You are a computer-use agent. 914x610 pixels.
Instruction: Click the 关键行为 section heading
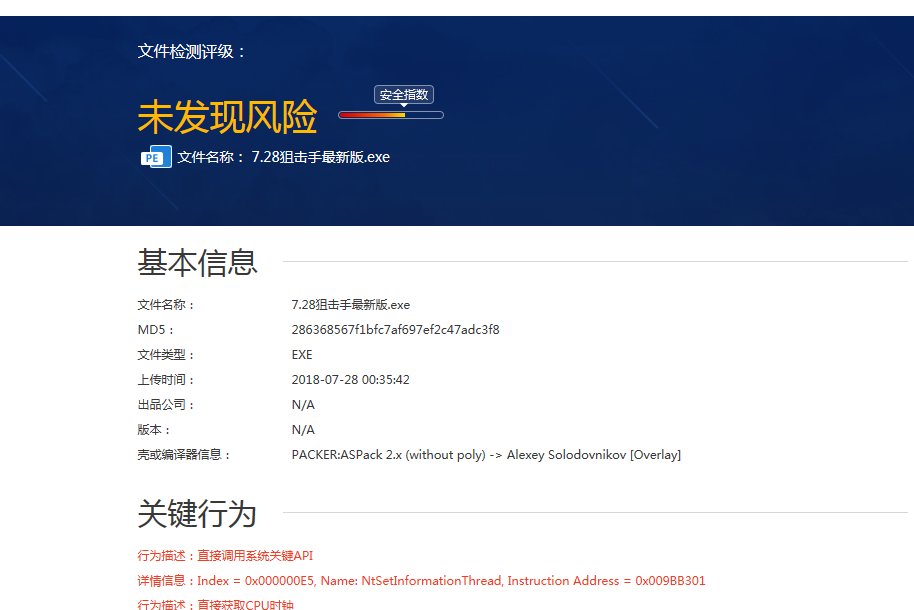(x=198, y=514)
